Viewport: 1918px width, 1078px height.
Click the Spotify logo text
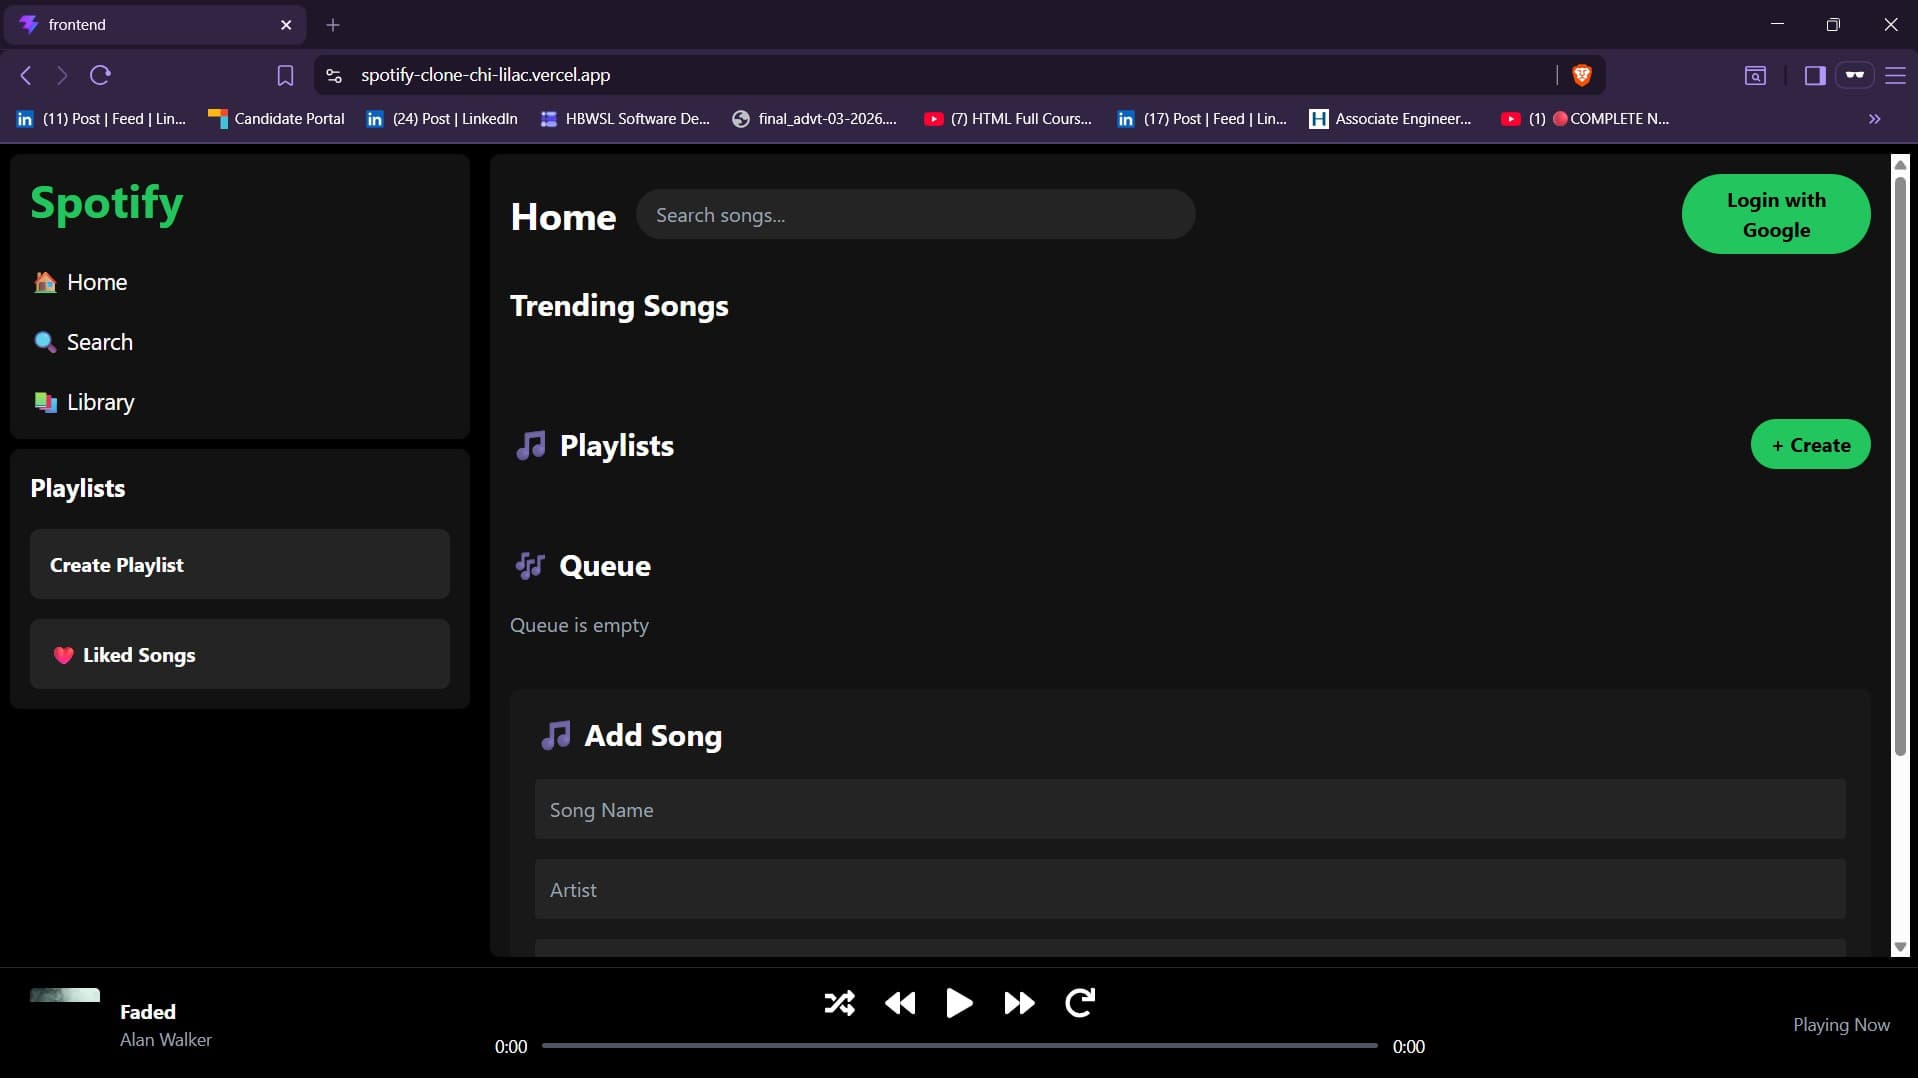pyautogui.click(x=107, y=203)
